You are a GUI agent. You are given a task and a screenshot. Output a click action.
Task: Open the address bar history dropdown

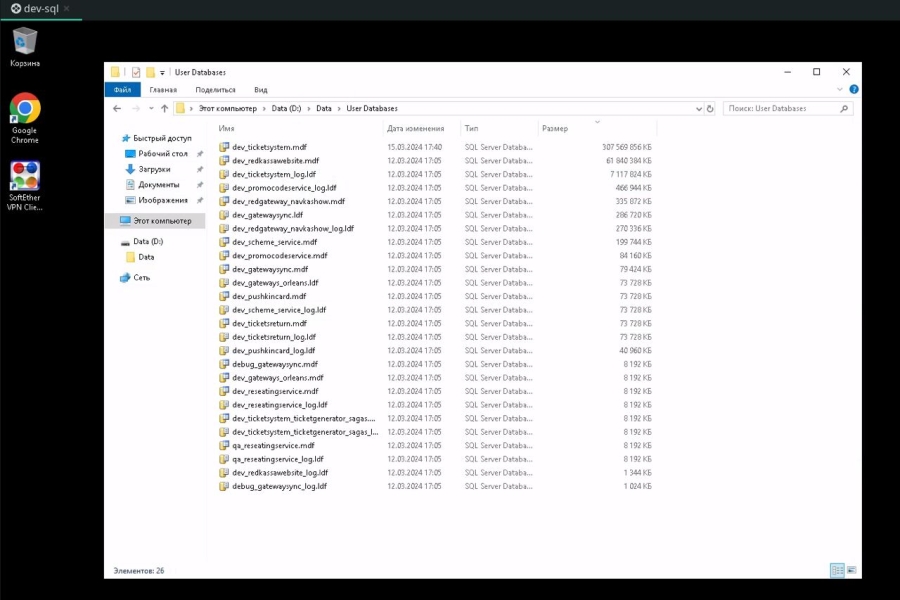click(698, 108)
